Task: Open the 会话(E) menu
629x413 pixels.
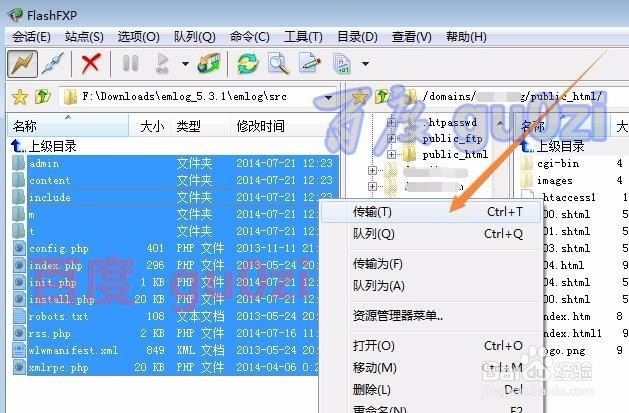Action: 31,37
